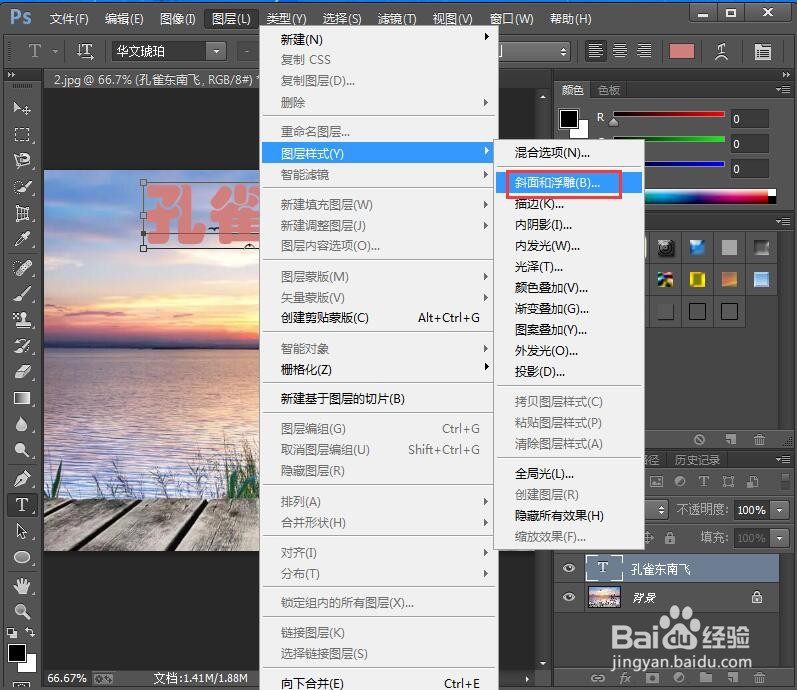The width and height of the screenshot is (797, 690).
Task: Choose 斜面和浮雕(B)... from submenu
Action: click(568, 183)
